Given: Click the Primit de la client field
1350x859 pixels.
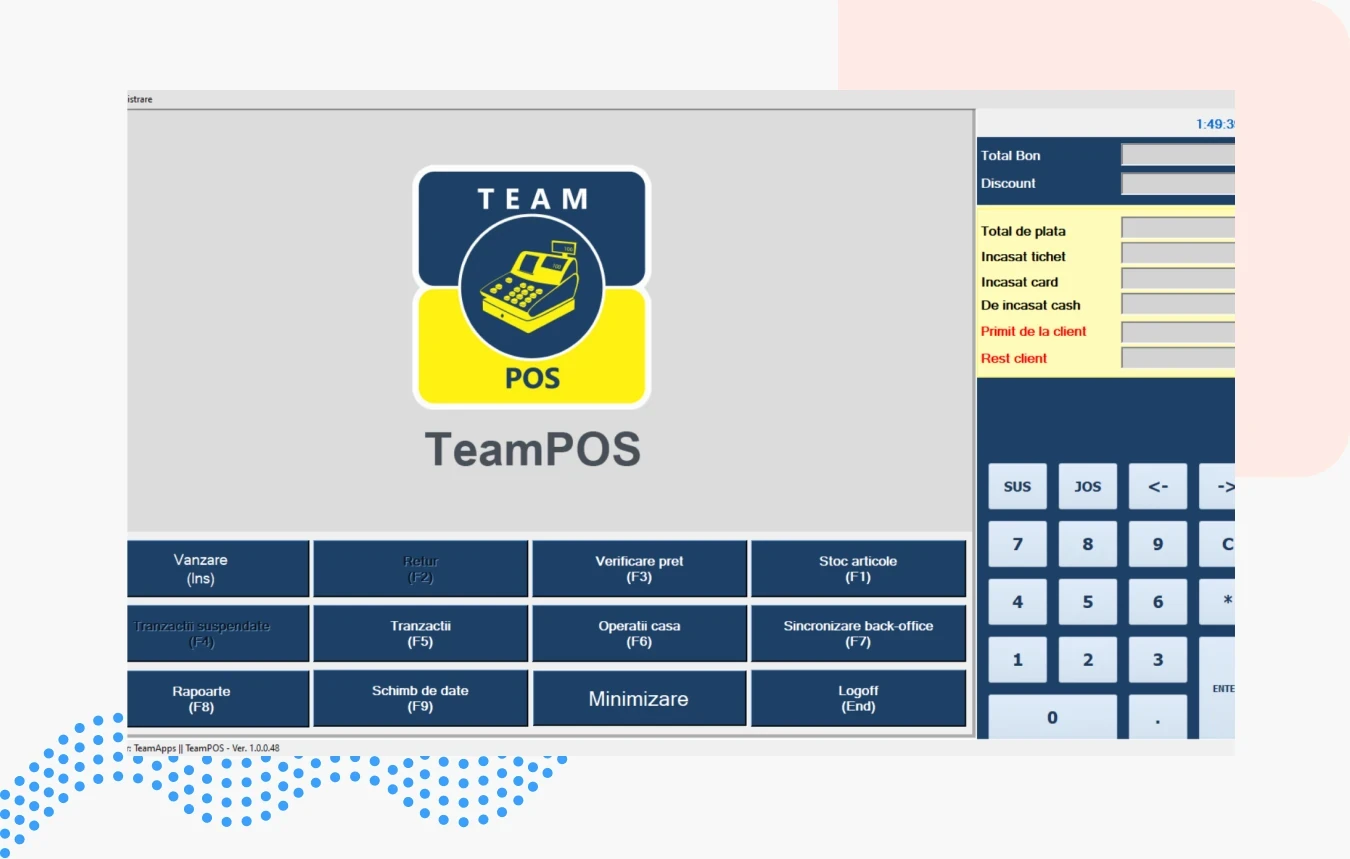Looking at the screenshot, I should tap(1178, 332).
